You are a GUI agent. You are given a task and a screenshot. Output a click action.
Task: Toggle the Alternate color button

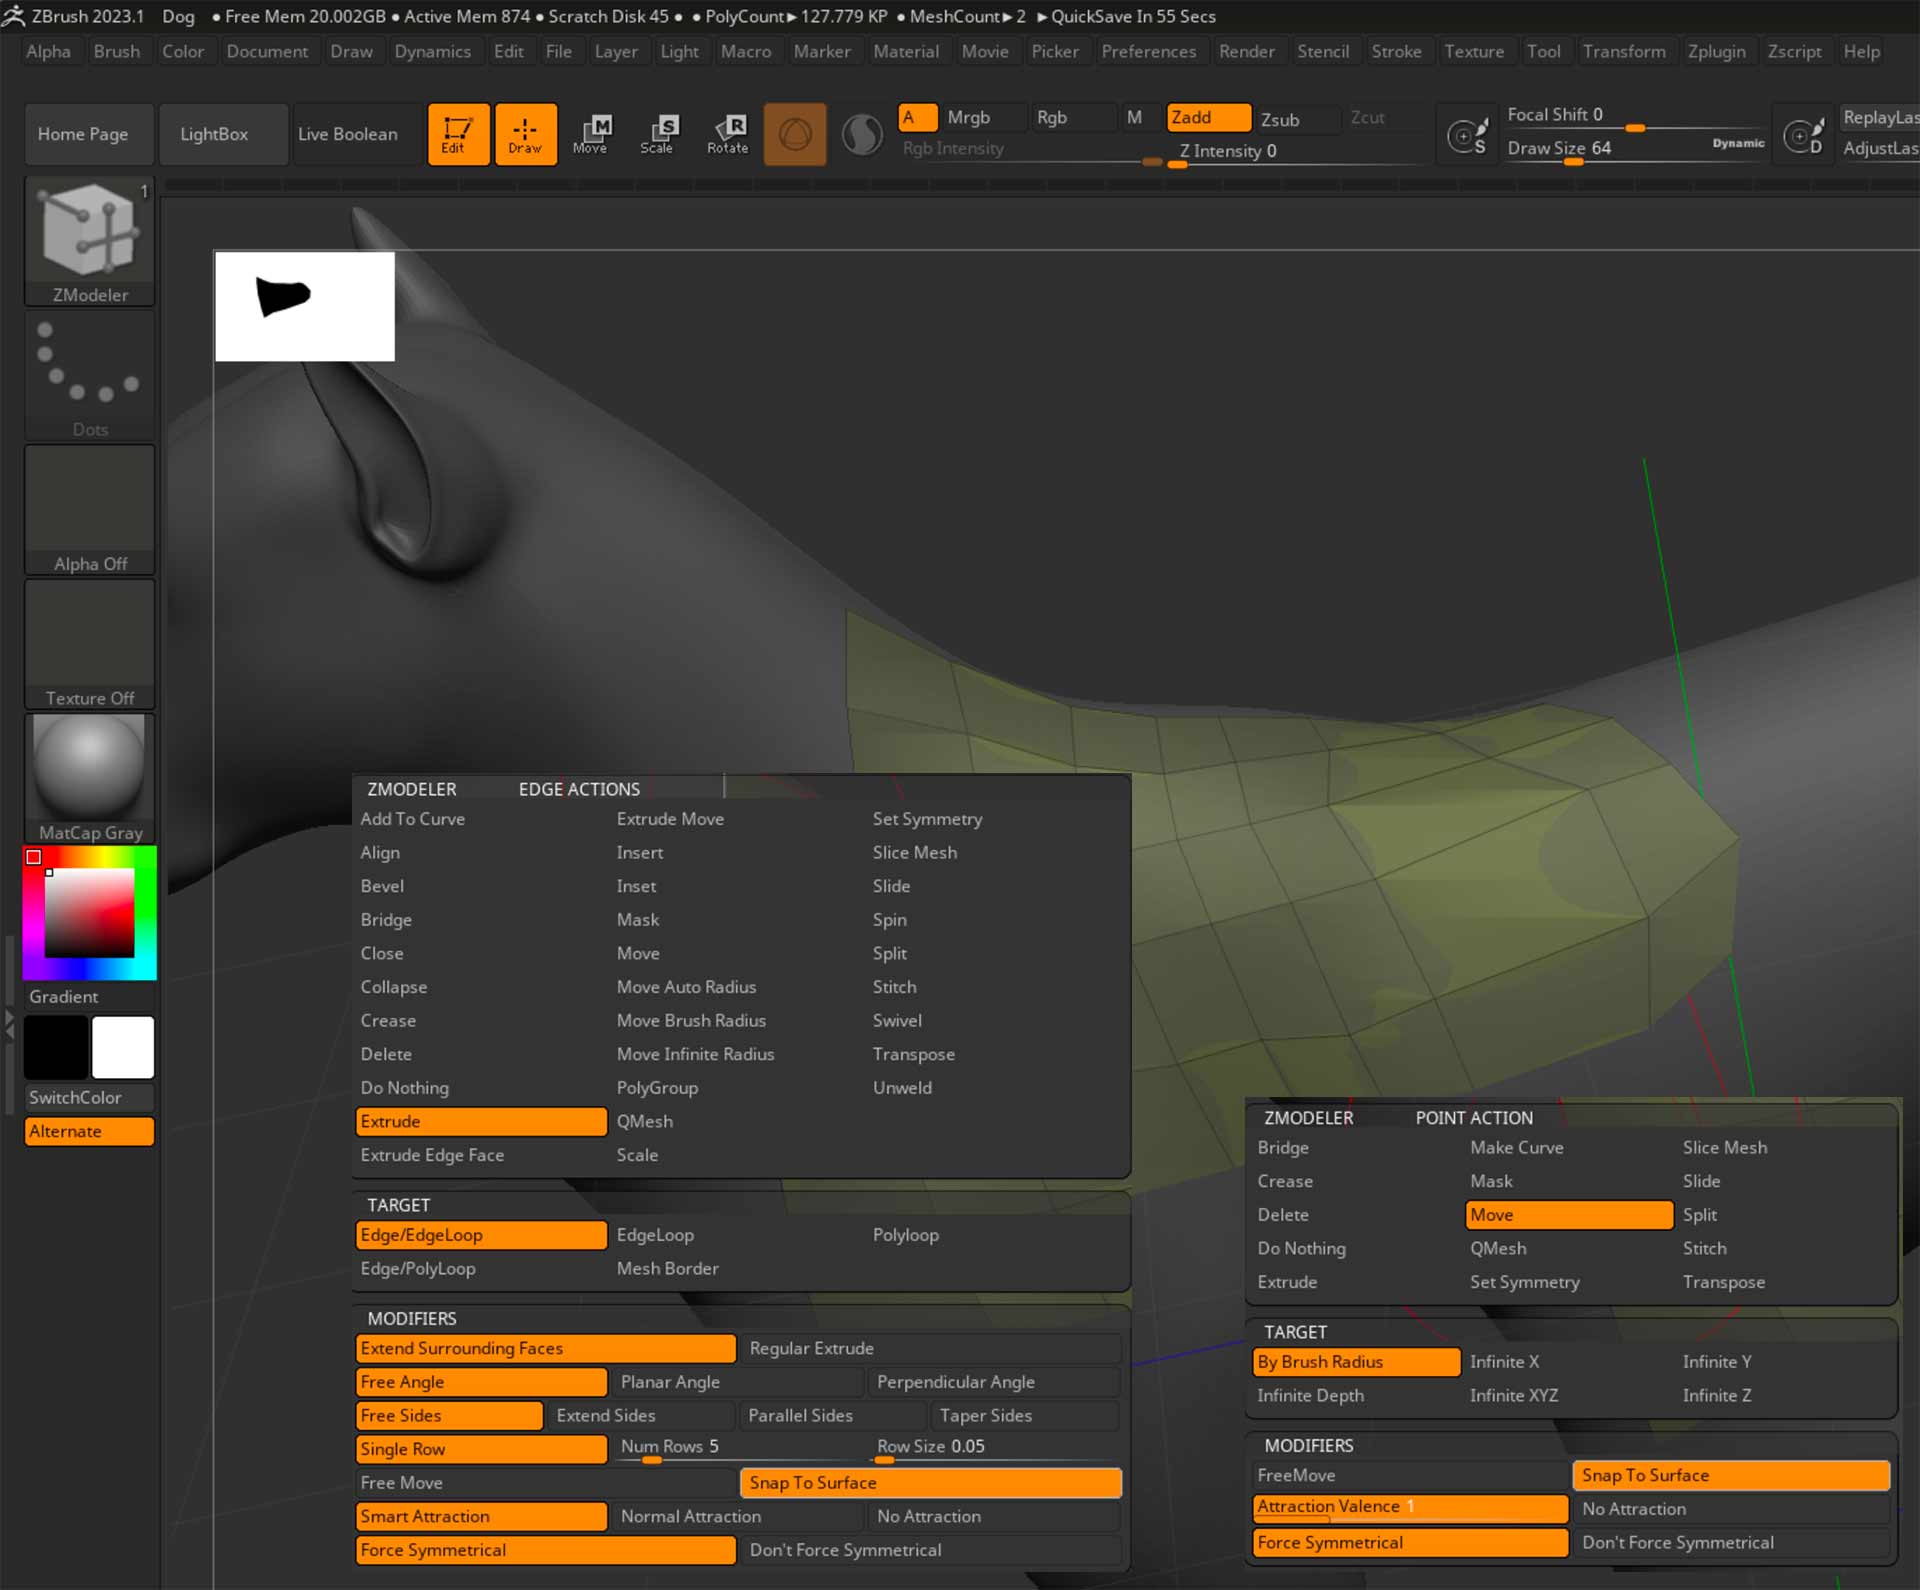pyautogui.click(x=89, y=1131)
